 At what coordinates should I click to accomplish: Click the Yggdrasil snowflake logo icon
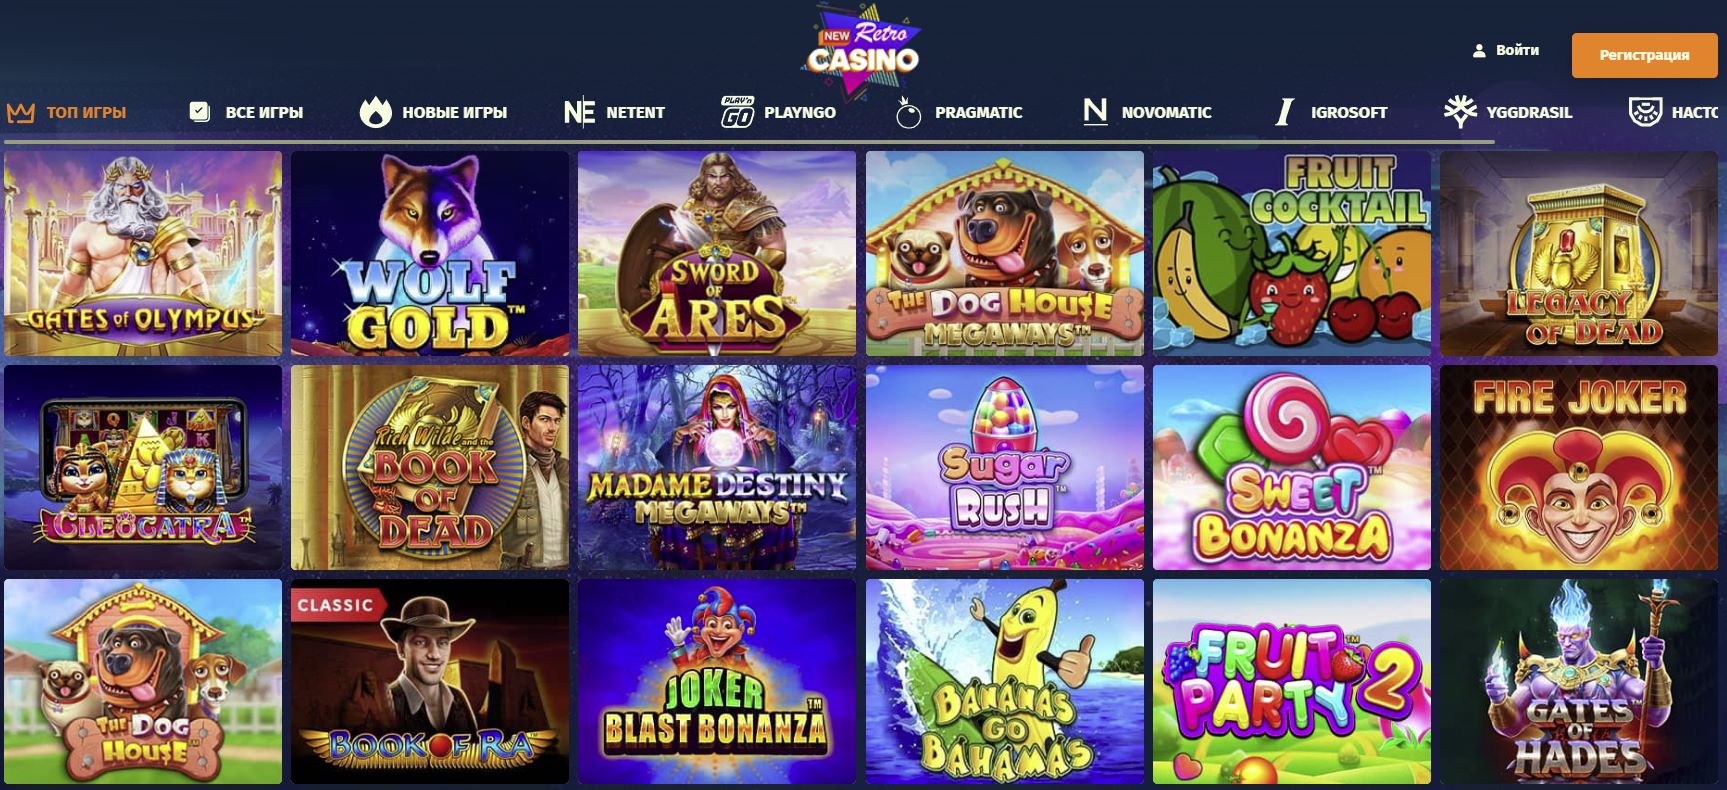click(1460, 112)
